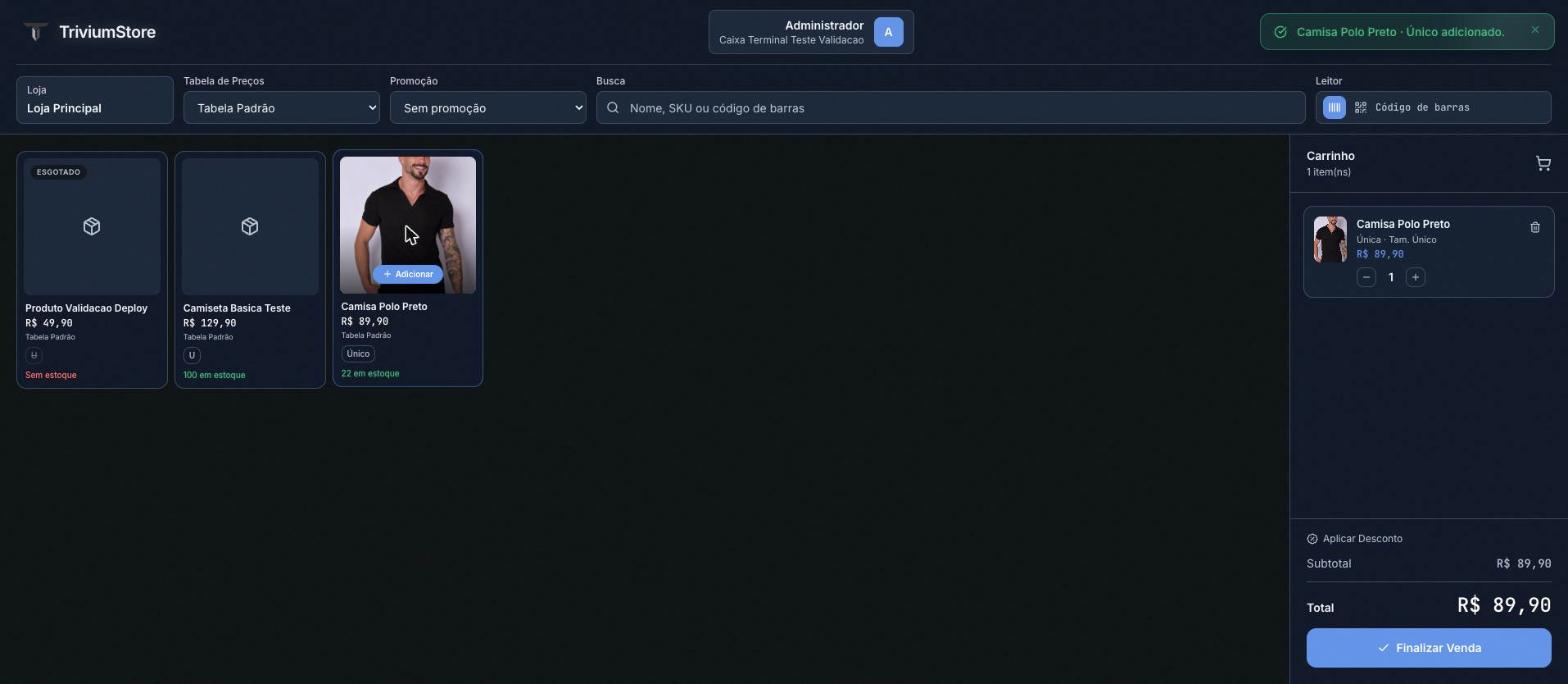Click the 'Caixa Terminal Teste Validacao' text
The height and width of the screenshot is (684, 1568).
[x=791, y=40]
